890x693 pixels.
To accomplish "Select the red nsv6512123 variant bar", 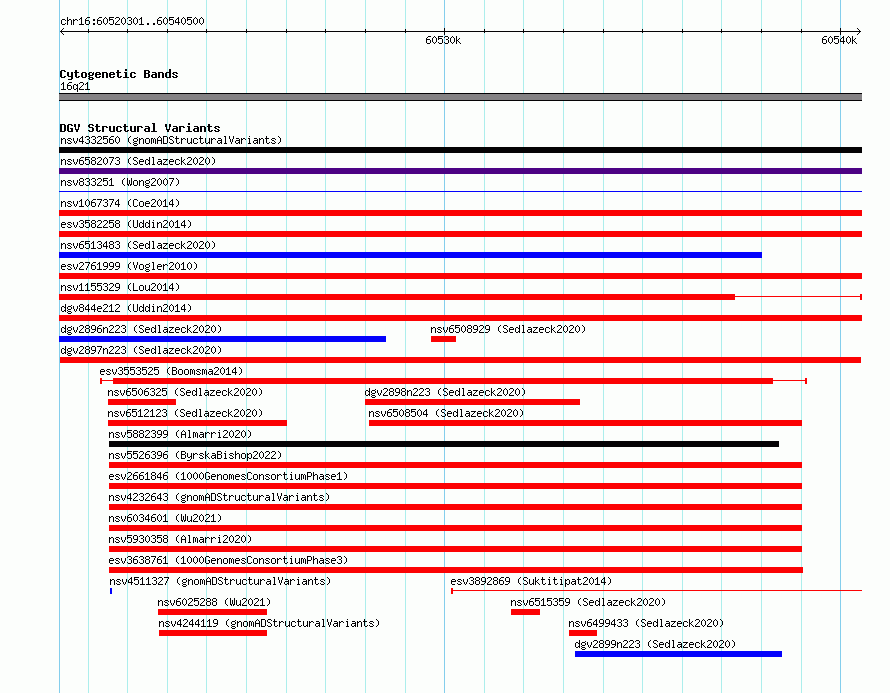I will [x=198, y=423].
